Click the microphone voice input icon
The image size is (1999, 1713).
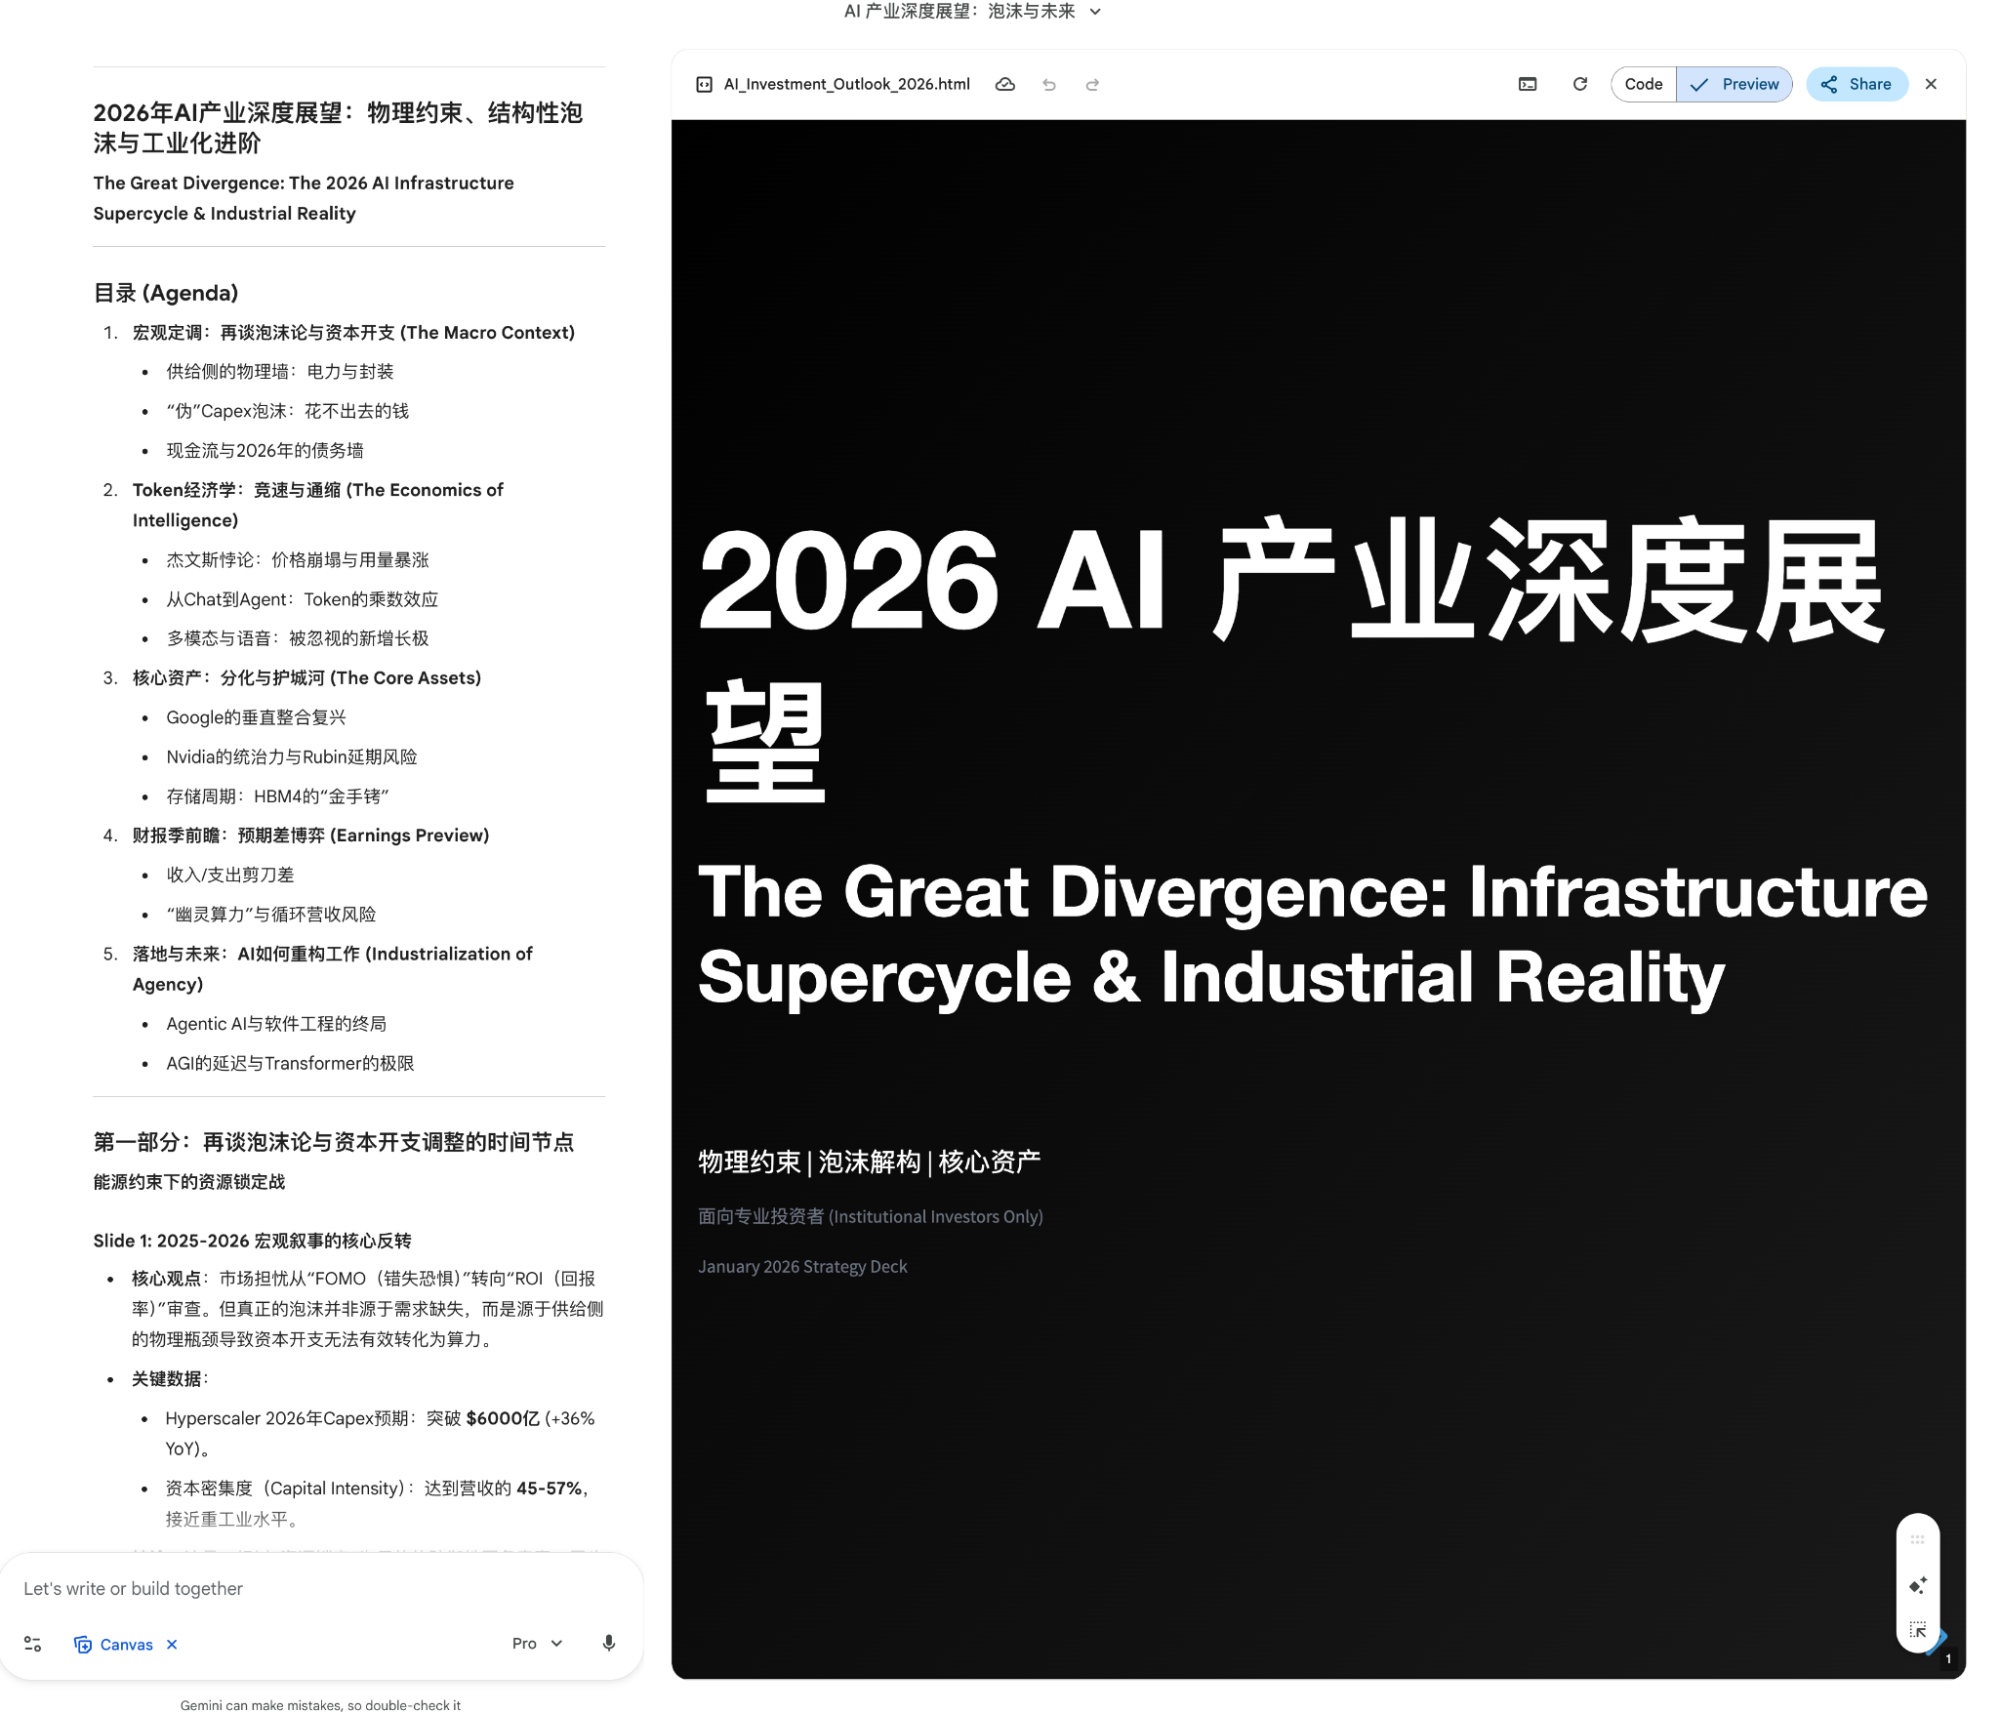(x=608, y=1643)
